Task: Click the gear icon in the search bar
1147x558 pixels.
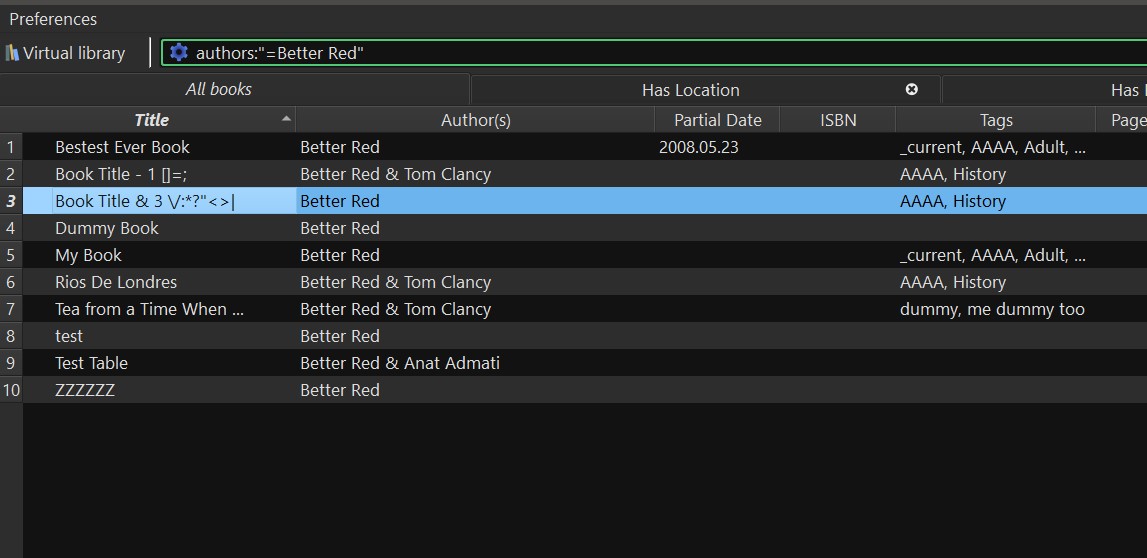Action: [x=179, y=53]
